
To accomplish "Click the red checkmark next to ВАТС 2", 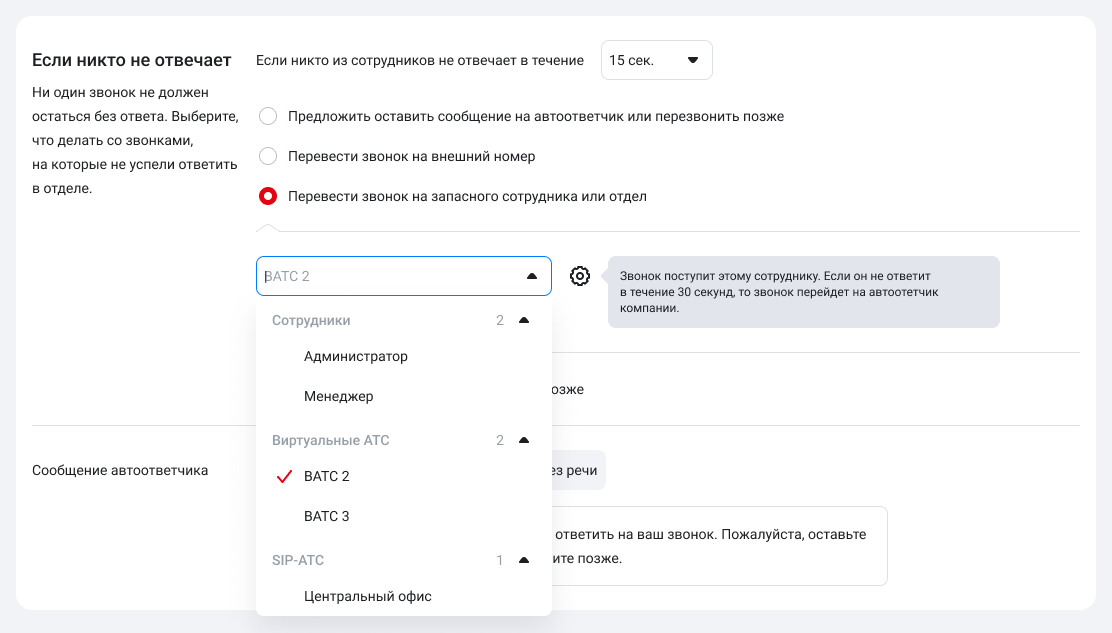I will 283,477.
